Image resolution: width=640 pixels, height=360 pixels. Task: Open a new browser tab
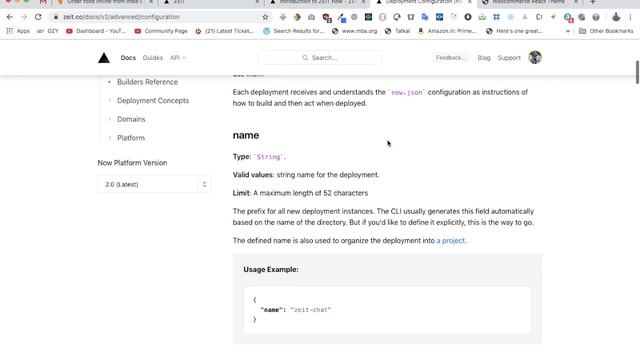pos(593,2)
